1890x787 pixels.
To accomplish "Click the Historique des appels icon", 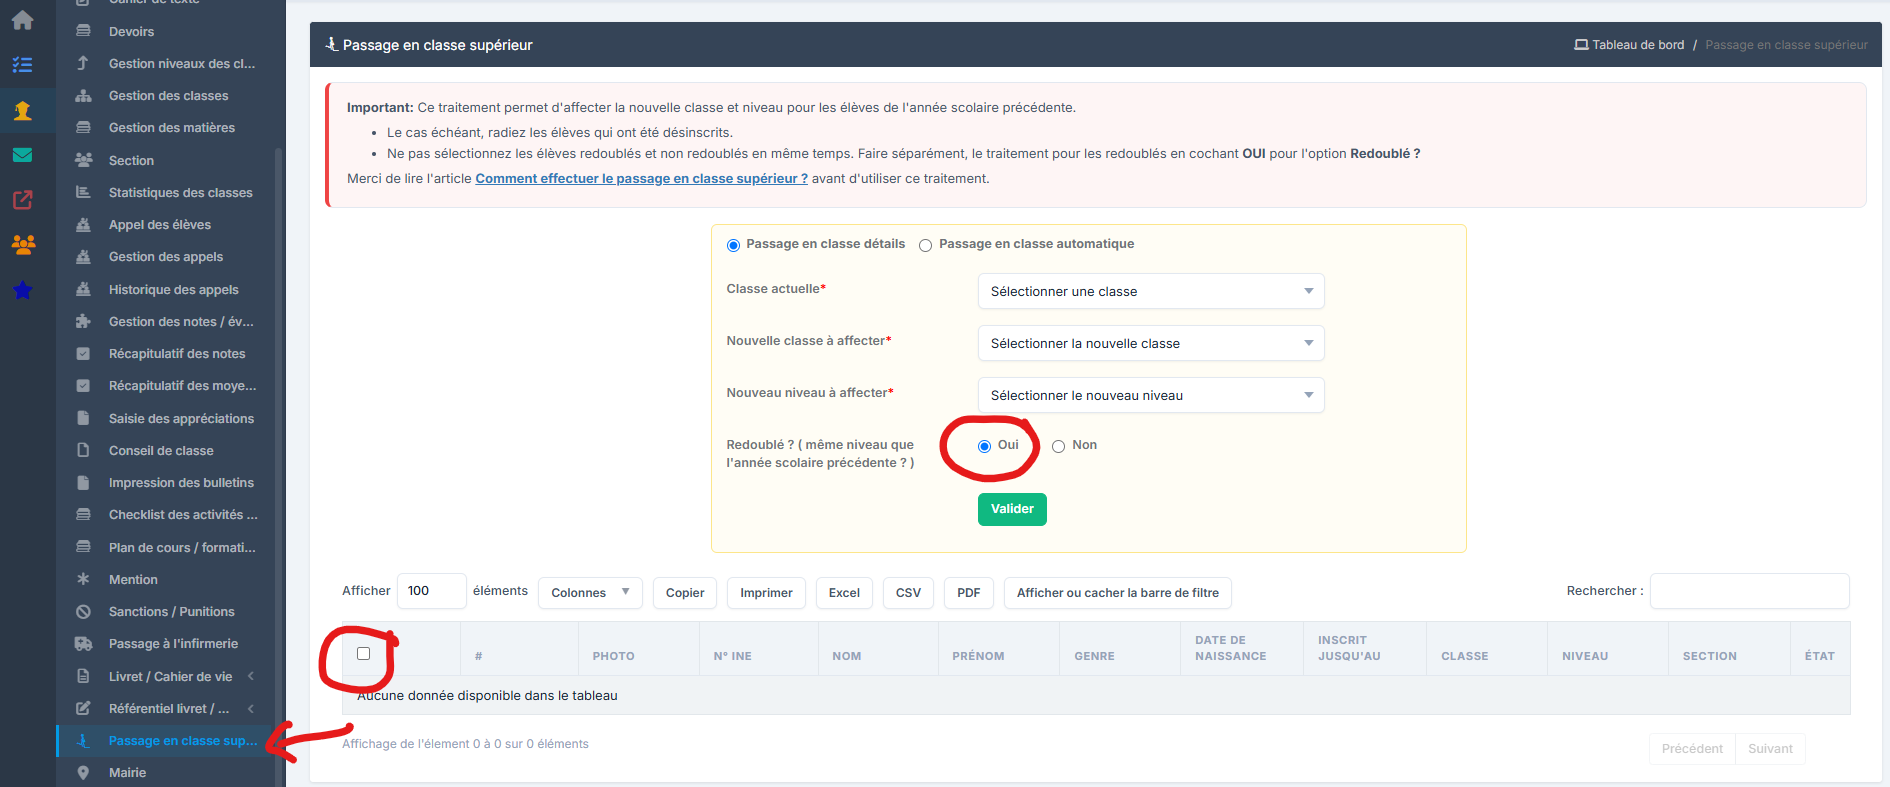I will point(84,289).
